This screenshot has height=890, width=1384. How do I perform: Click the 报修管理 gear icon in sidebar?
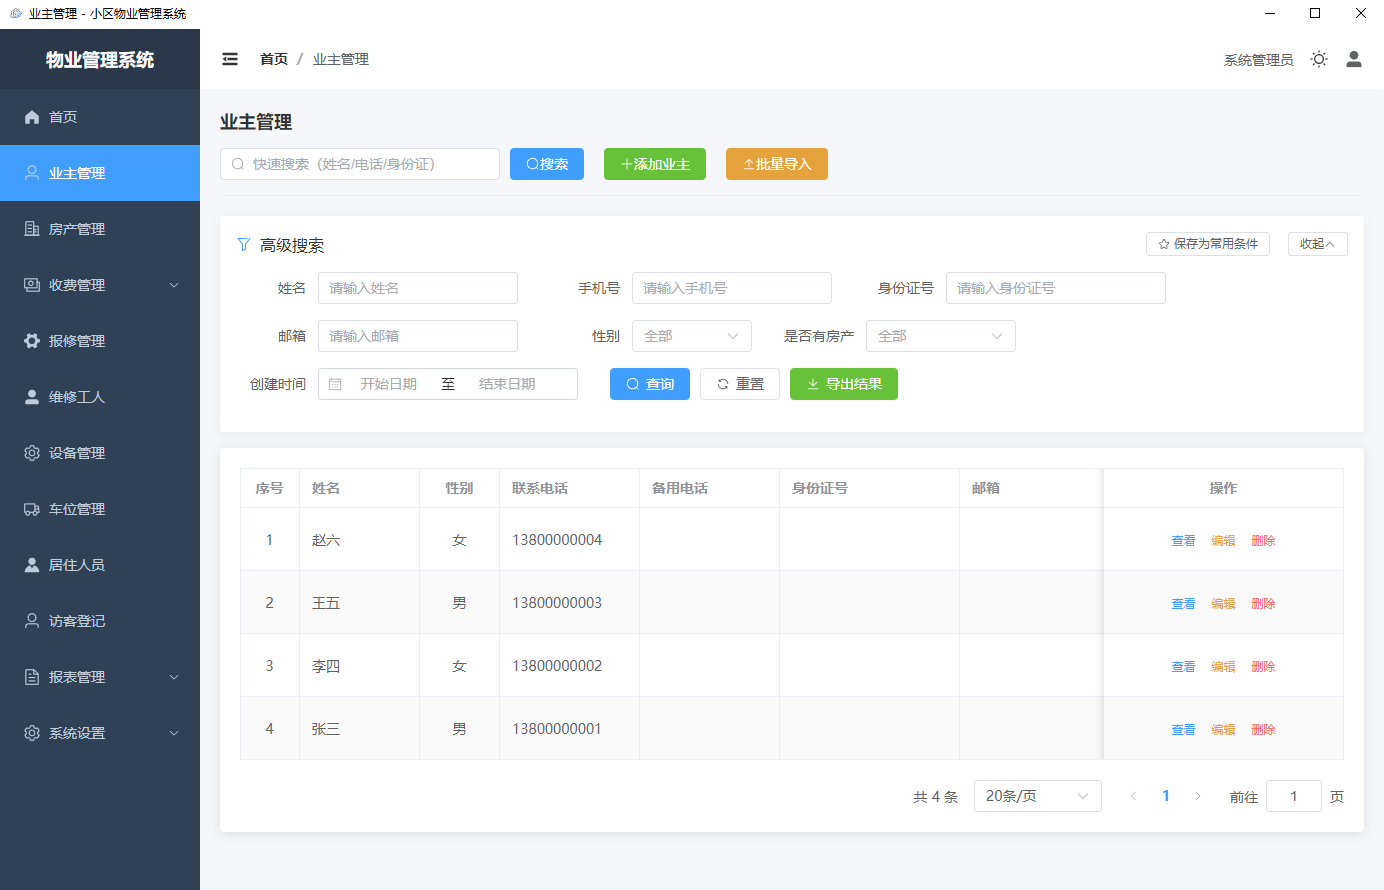click(32, 341)
